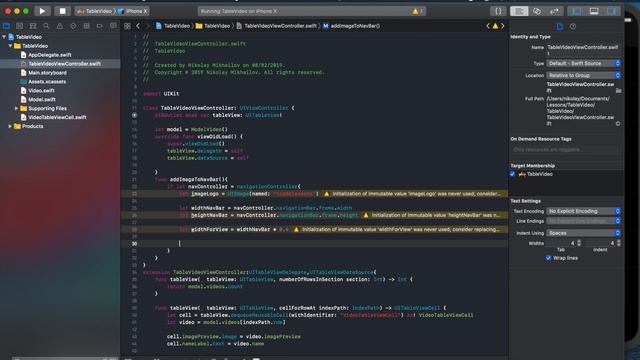The width and height of the screenshot is (640, 360).
Task: Show the Breakpoint navigator
Action: (x=100, y=26)
